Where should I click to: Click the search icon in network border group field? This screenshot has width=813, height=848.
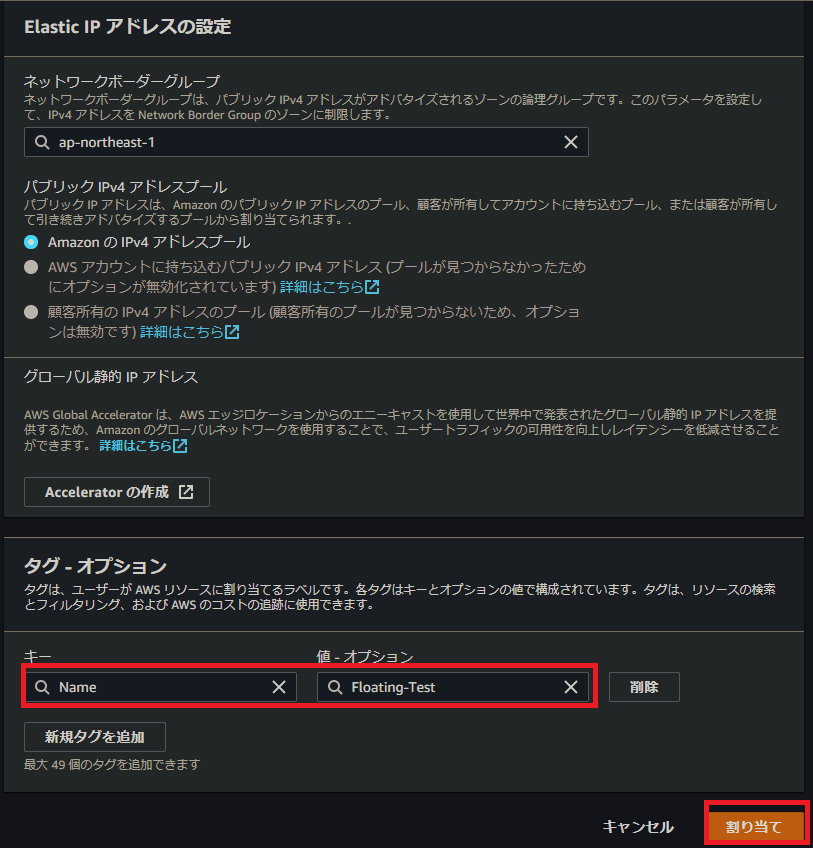(x=42, y=142)
